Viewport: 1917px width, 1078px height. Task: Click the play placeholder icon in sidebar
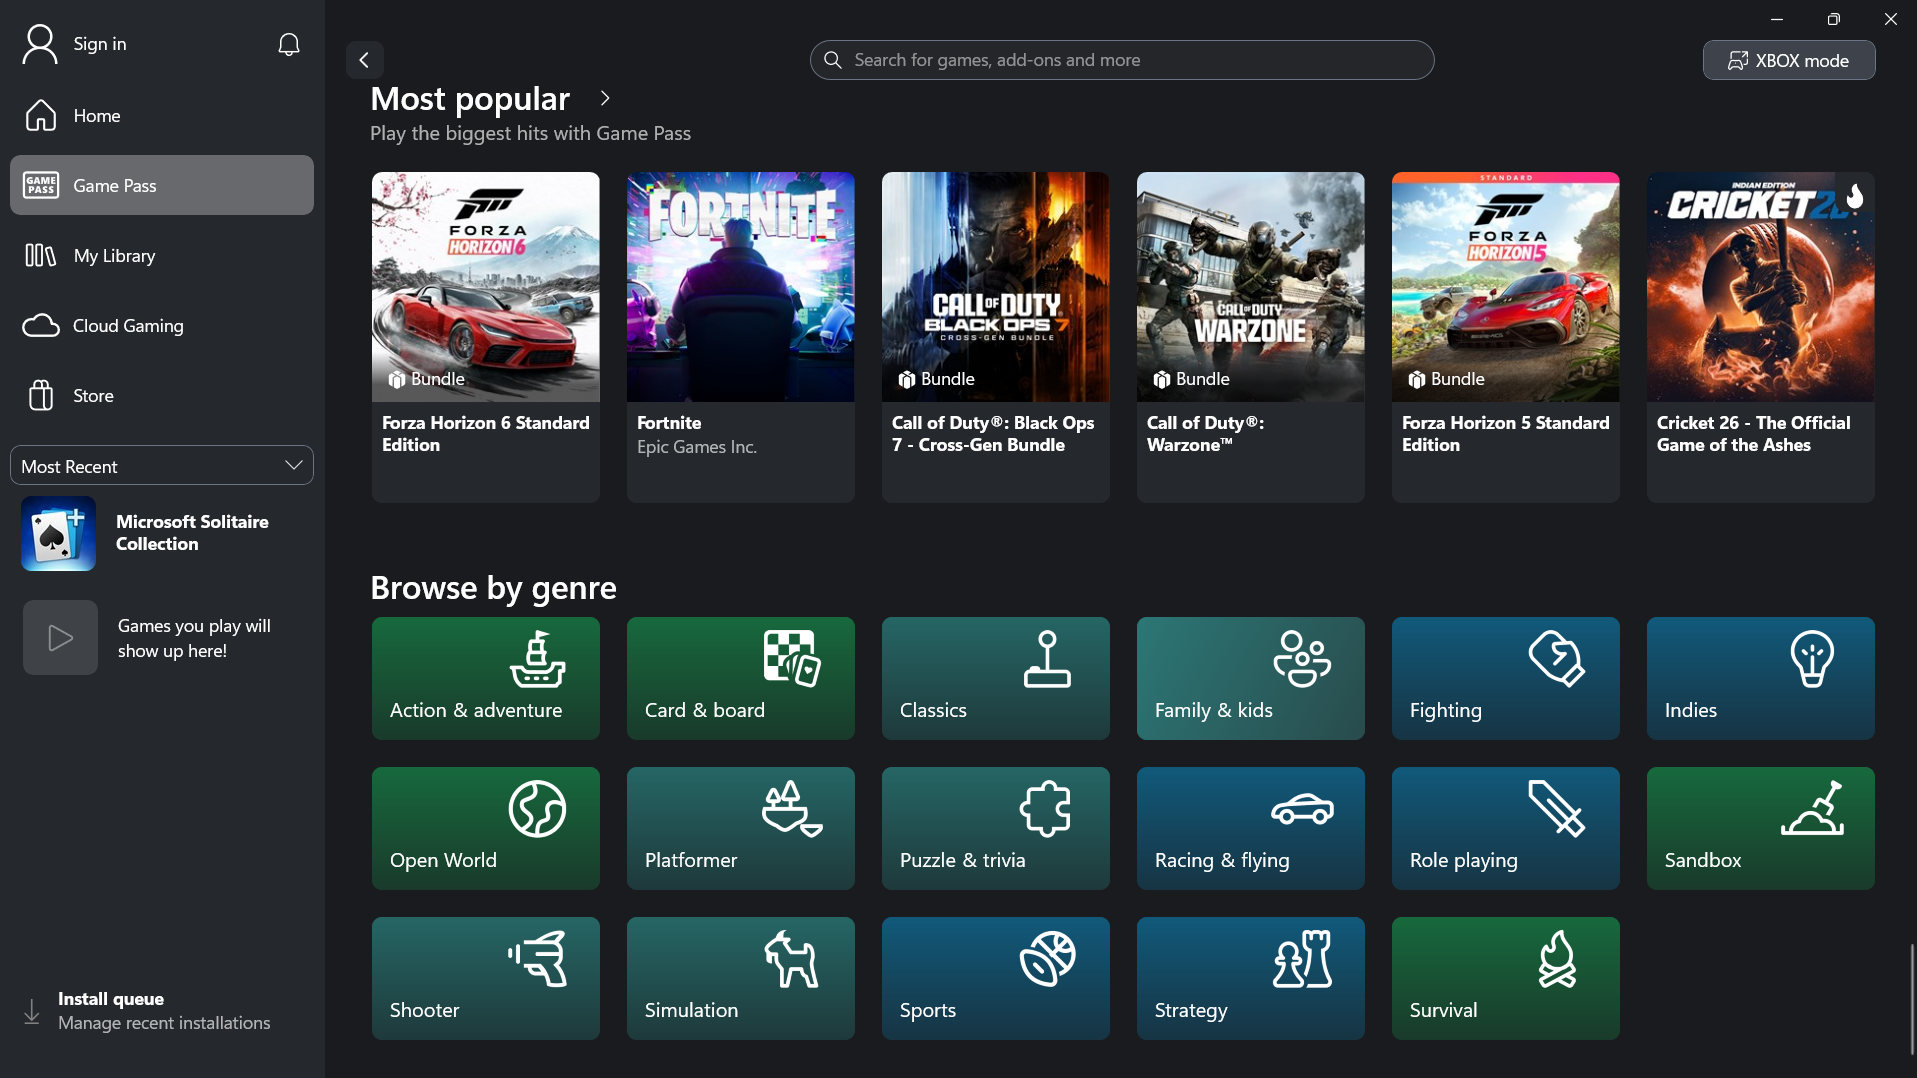[60, 637]
